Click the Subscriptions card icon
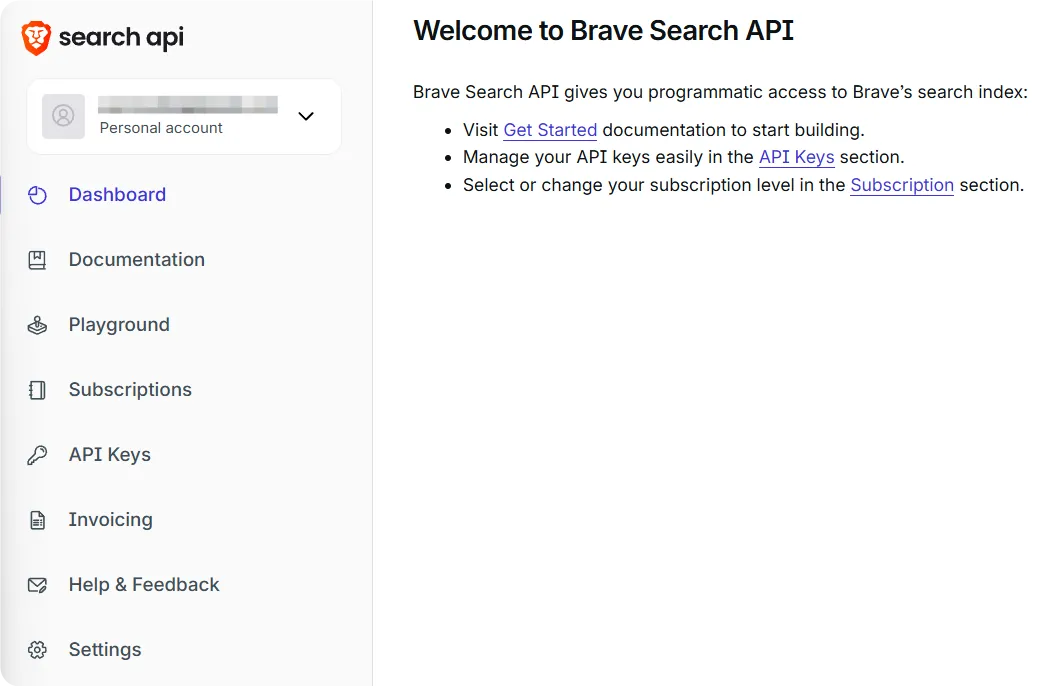Image resolution: width=1059 pixels, height=686 pixels. (x=37, y=389)
